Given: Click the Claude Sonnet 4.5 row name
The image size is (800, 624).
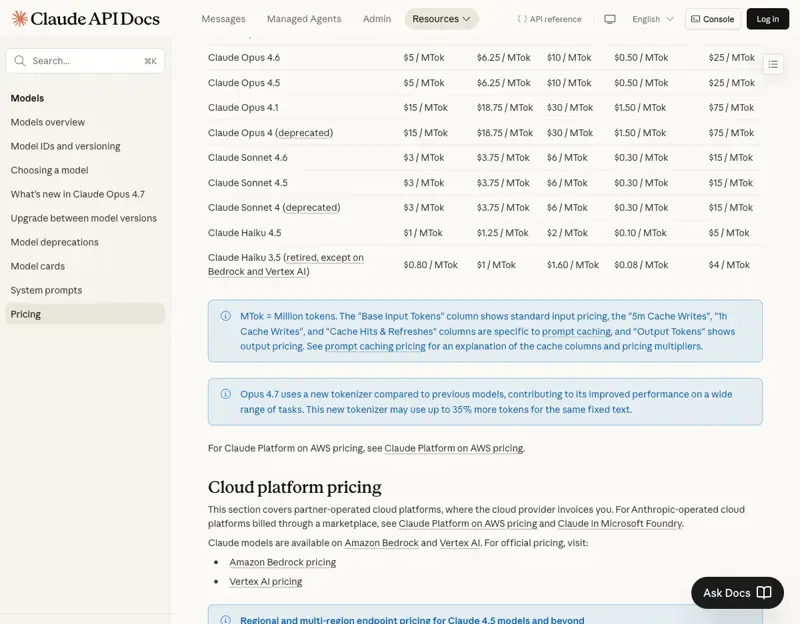Looking at the screenshot, I should [247, 183].
